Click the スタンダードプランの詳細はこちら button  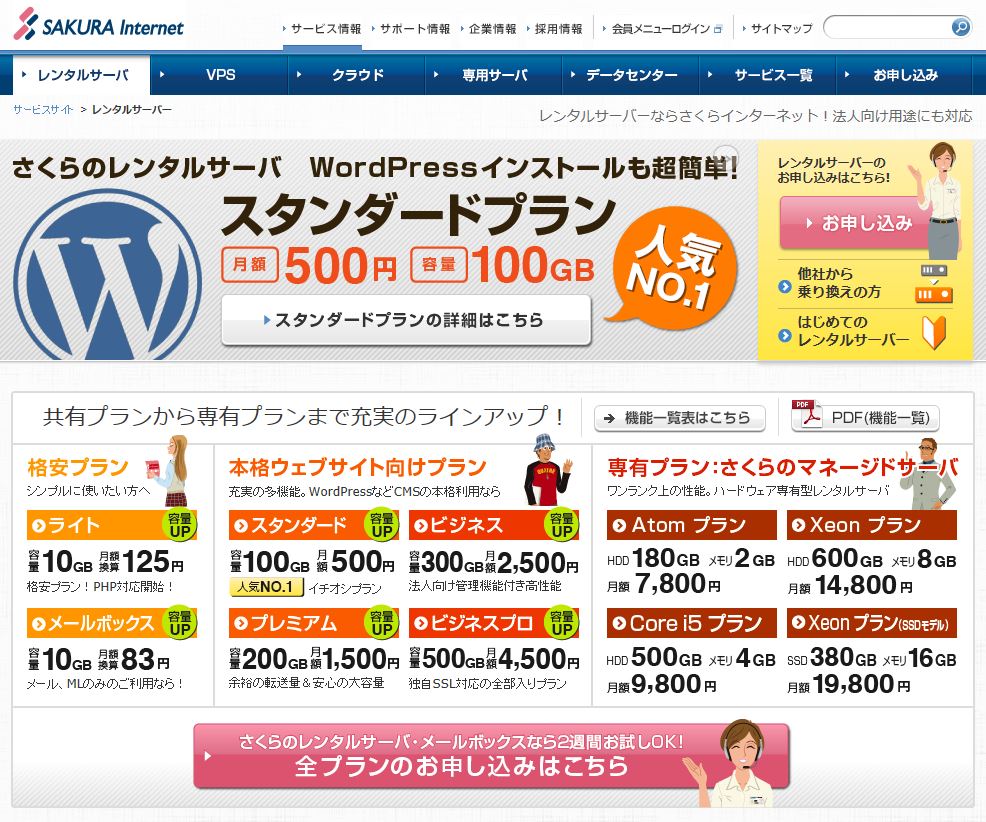(406, 319)
